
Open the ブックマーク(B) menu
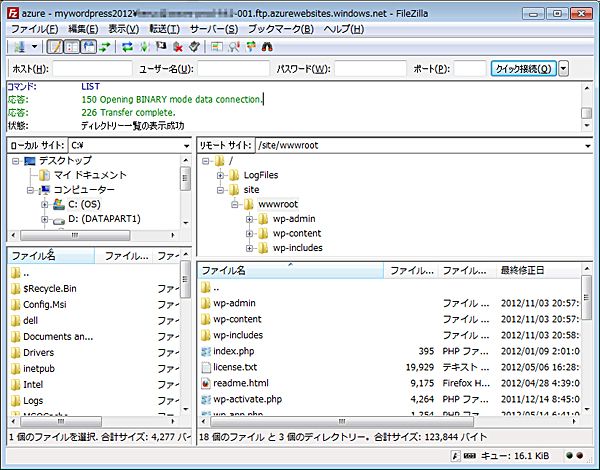tap(281, 29)
